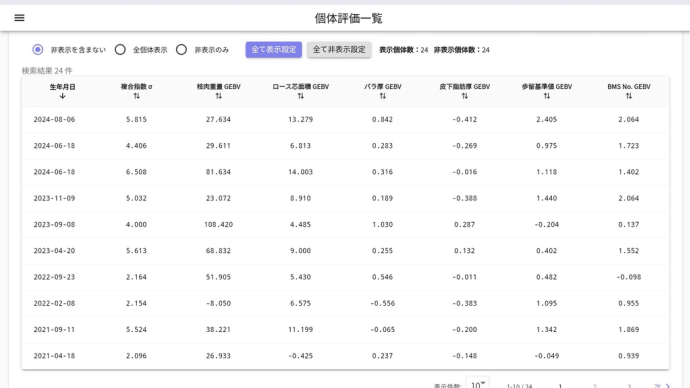
Task: Click the 個体評価一覧 page title
Action: click(x=349, y=18)
